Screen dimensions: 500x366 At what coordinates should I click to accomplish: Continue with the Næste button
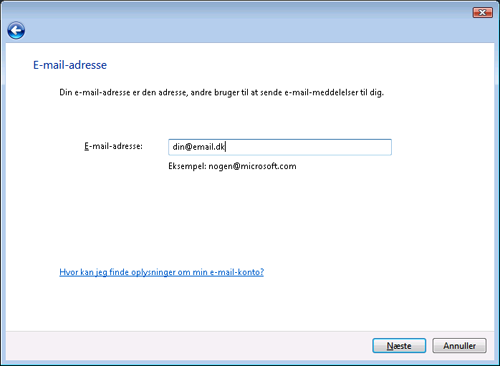399,346
